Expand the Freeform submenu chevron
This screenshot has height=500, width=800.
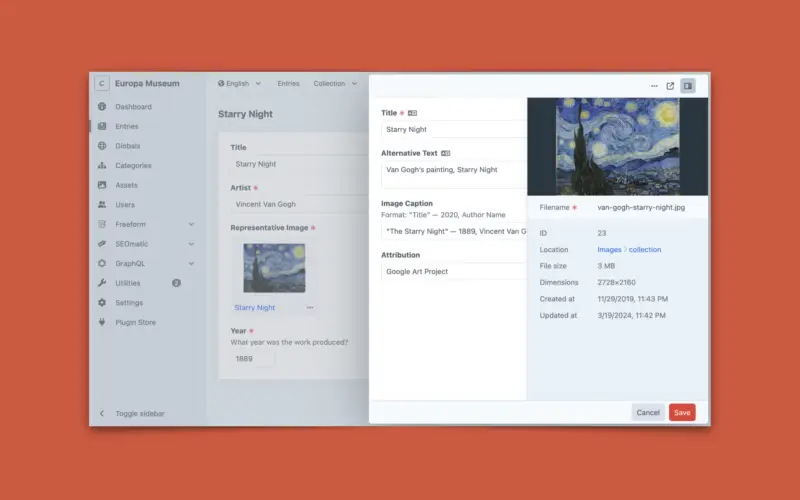(191, 224)
